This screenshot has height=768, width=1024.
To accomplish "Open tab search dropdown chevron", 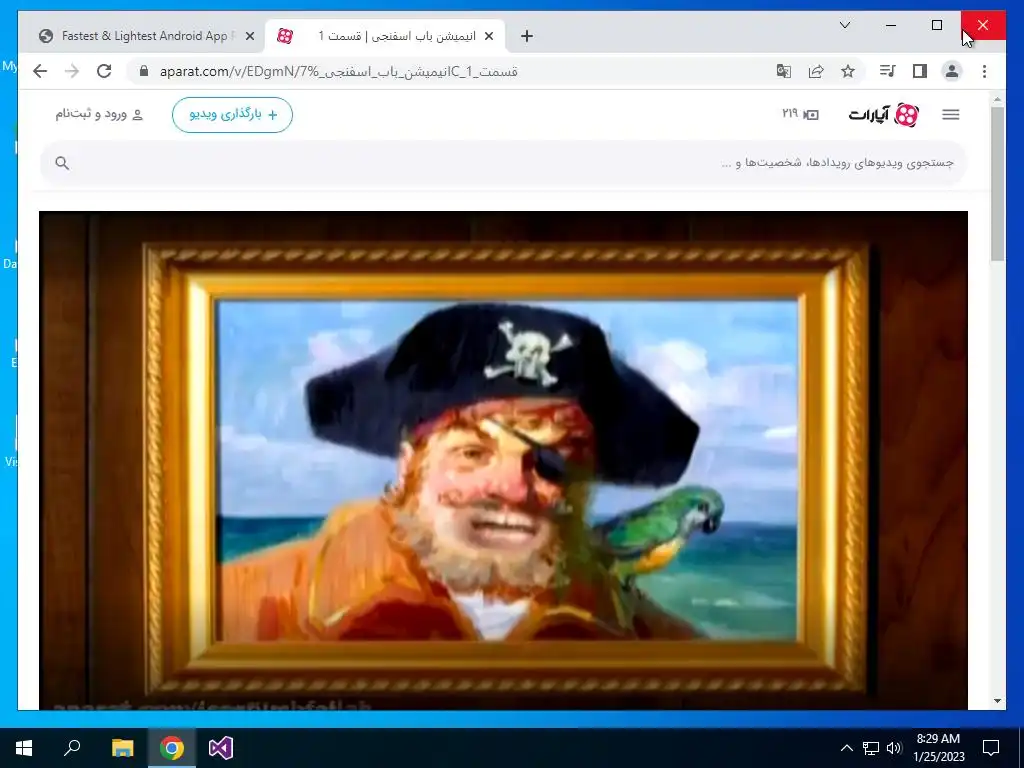I will (844, 25).
